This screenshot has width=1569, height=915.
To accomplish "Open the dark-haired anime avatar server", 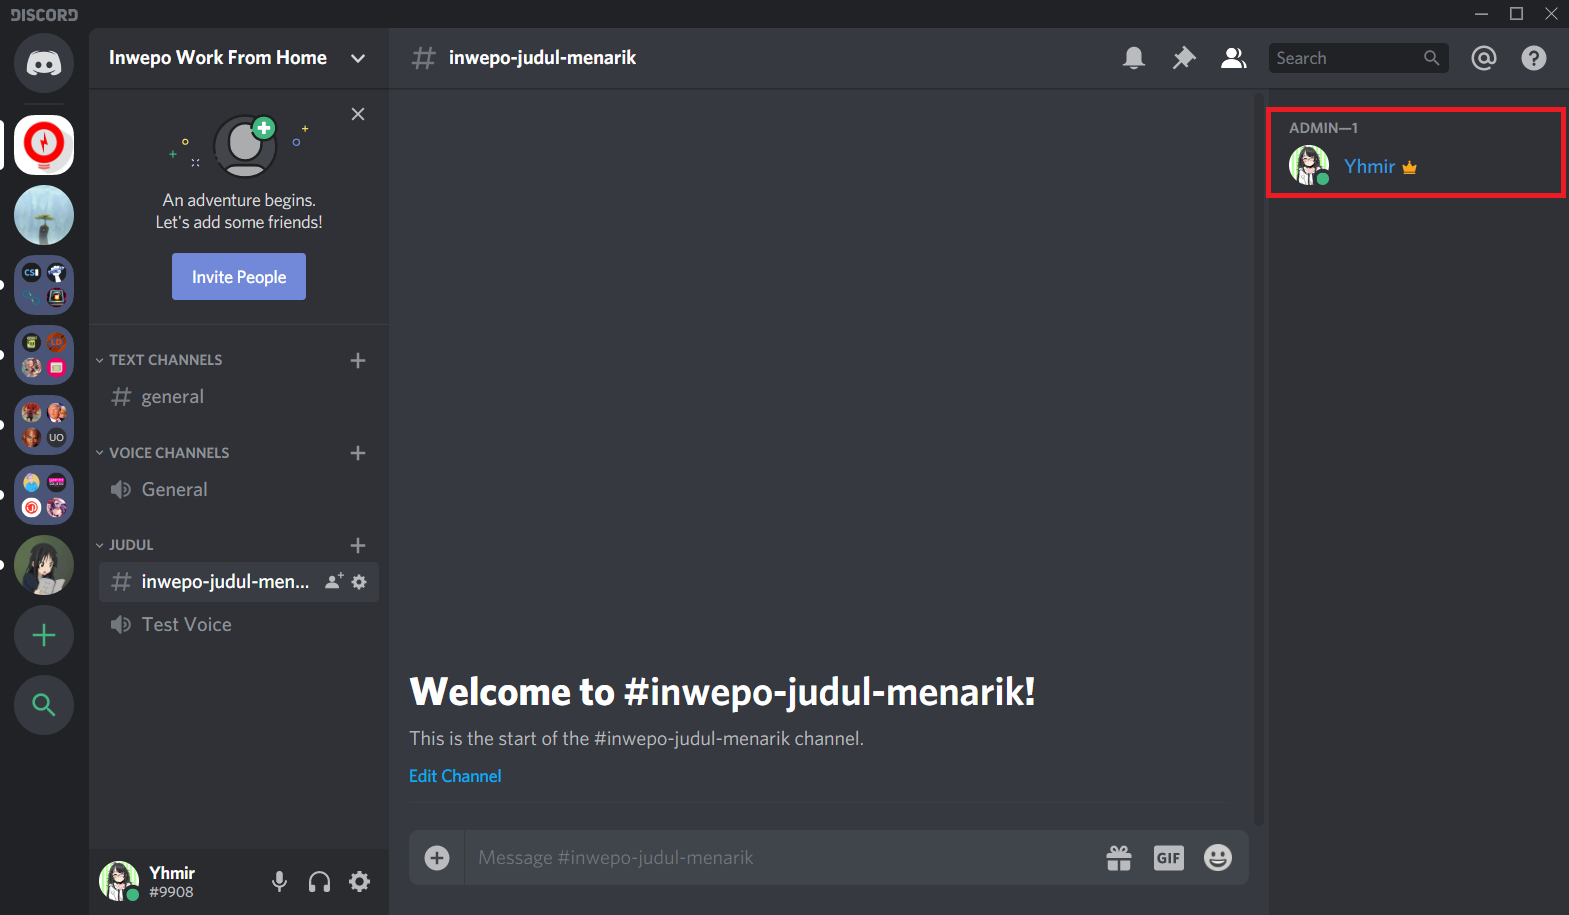I will (x=44, y=565).
